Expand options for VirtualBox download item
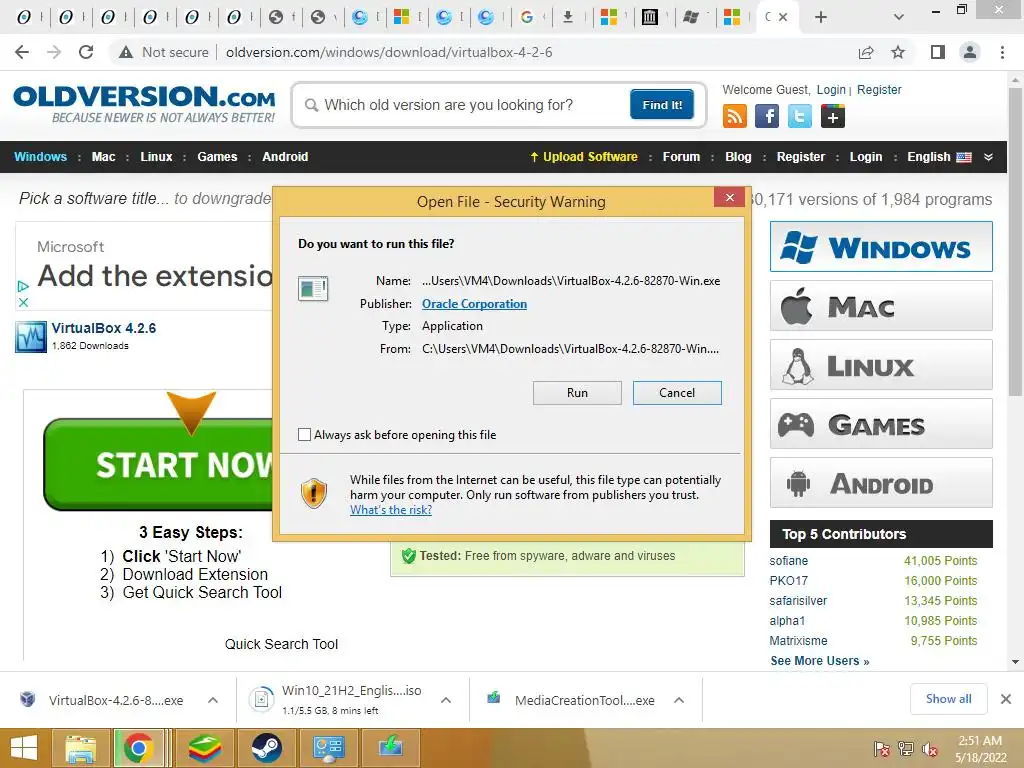The width and height of the screenshot is (1024, 768). click(213, 700)
